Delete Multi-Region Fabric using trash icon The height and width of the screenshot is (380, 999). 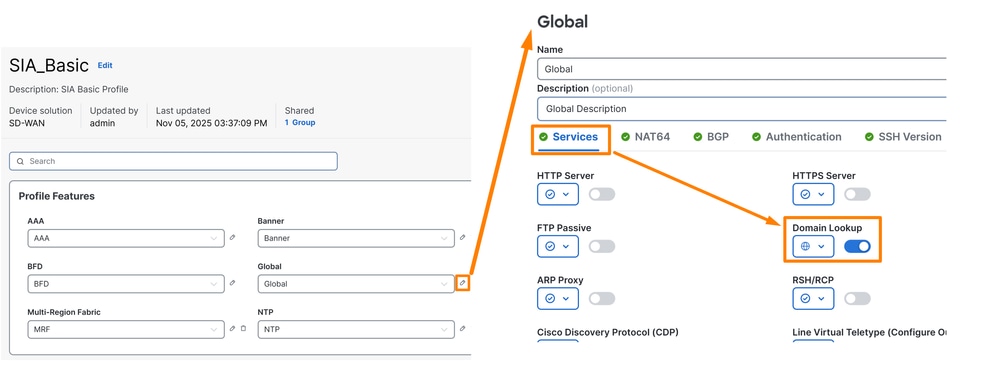(x=243, y=328)
